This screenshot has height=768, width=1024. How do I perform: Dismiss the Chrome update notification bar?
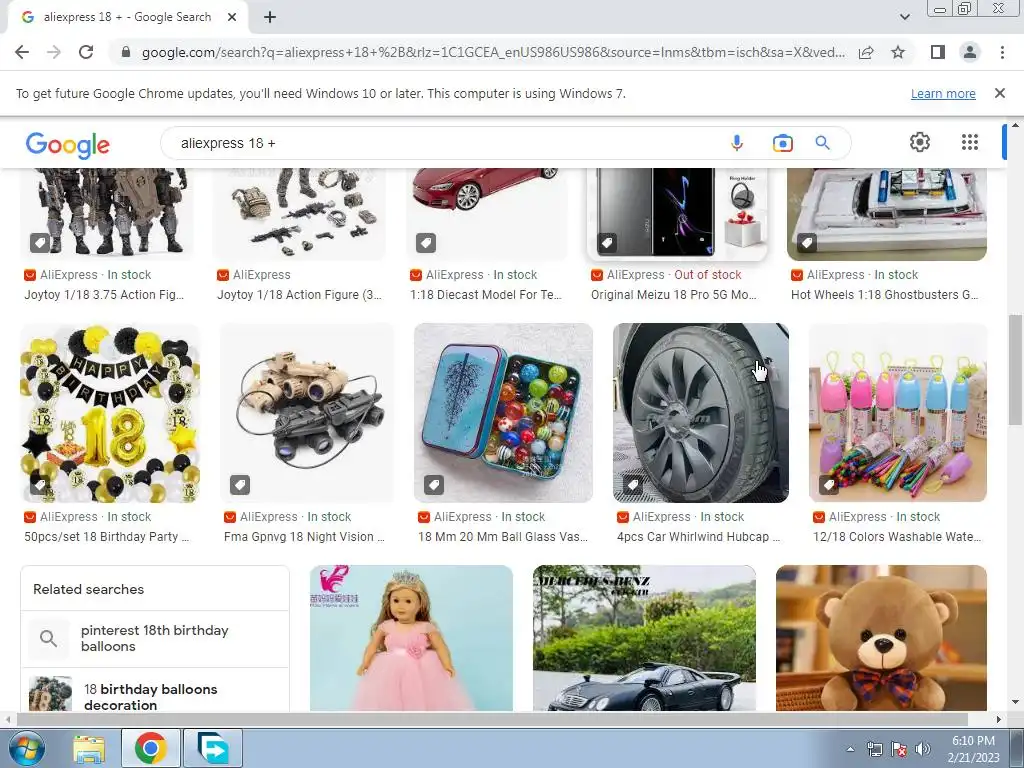[999, 93]
